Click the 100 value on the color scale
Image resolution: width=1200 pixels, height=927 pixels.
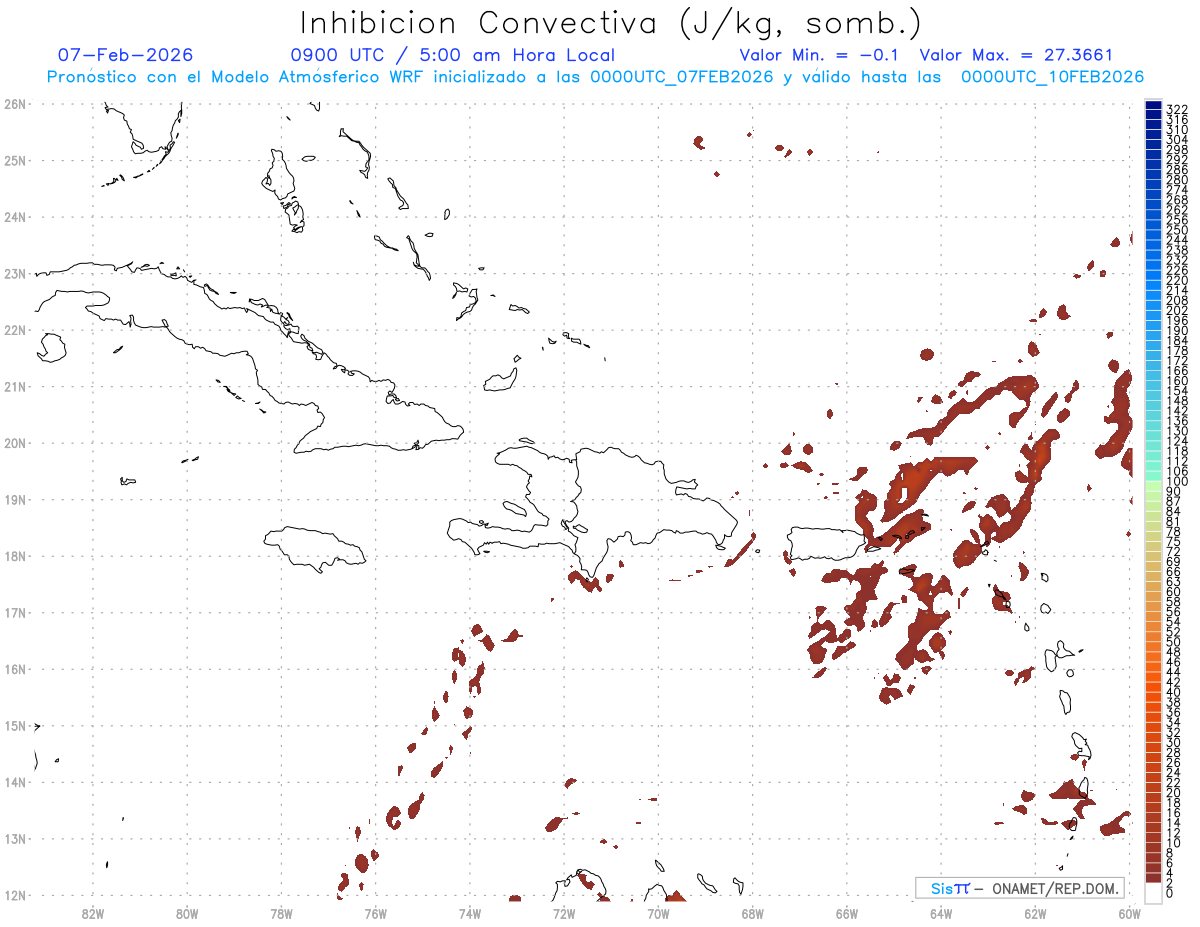[1177, 482]
